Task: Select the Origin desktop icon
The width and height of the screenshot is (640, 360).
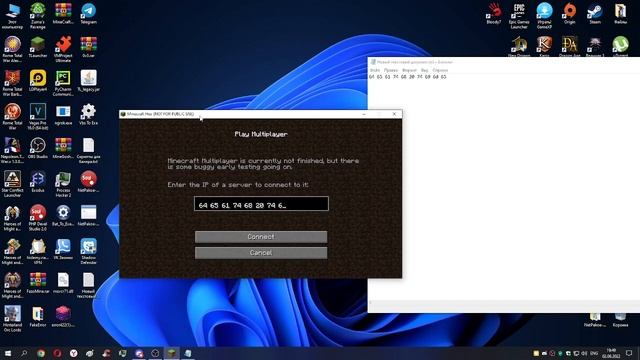Action: coord(569,14)
